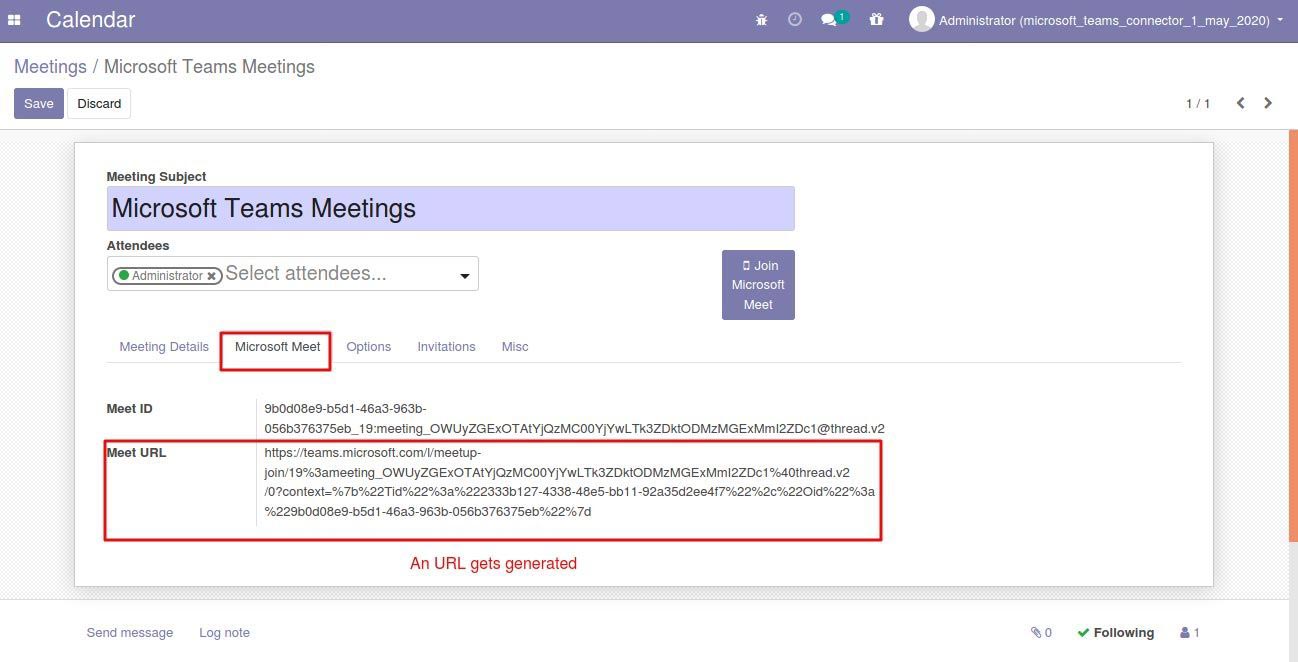Click the attachments paperclip counter

point(1041,632)
